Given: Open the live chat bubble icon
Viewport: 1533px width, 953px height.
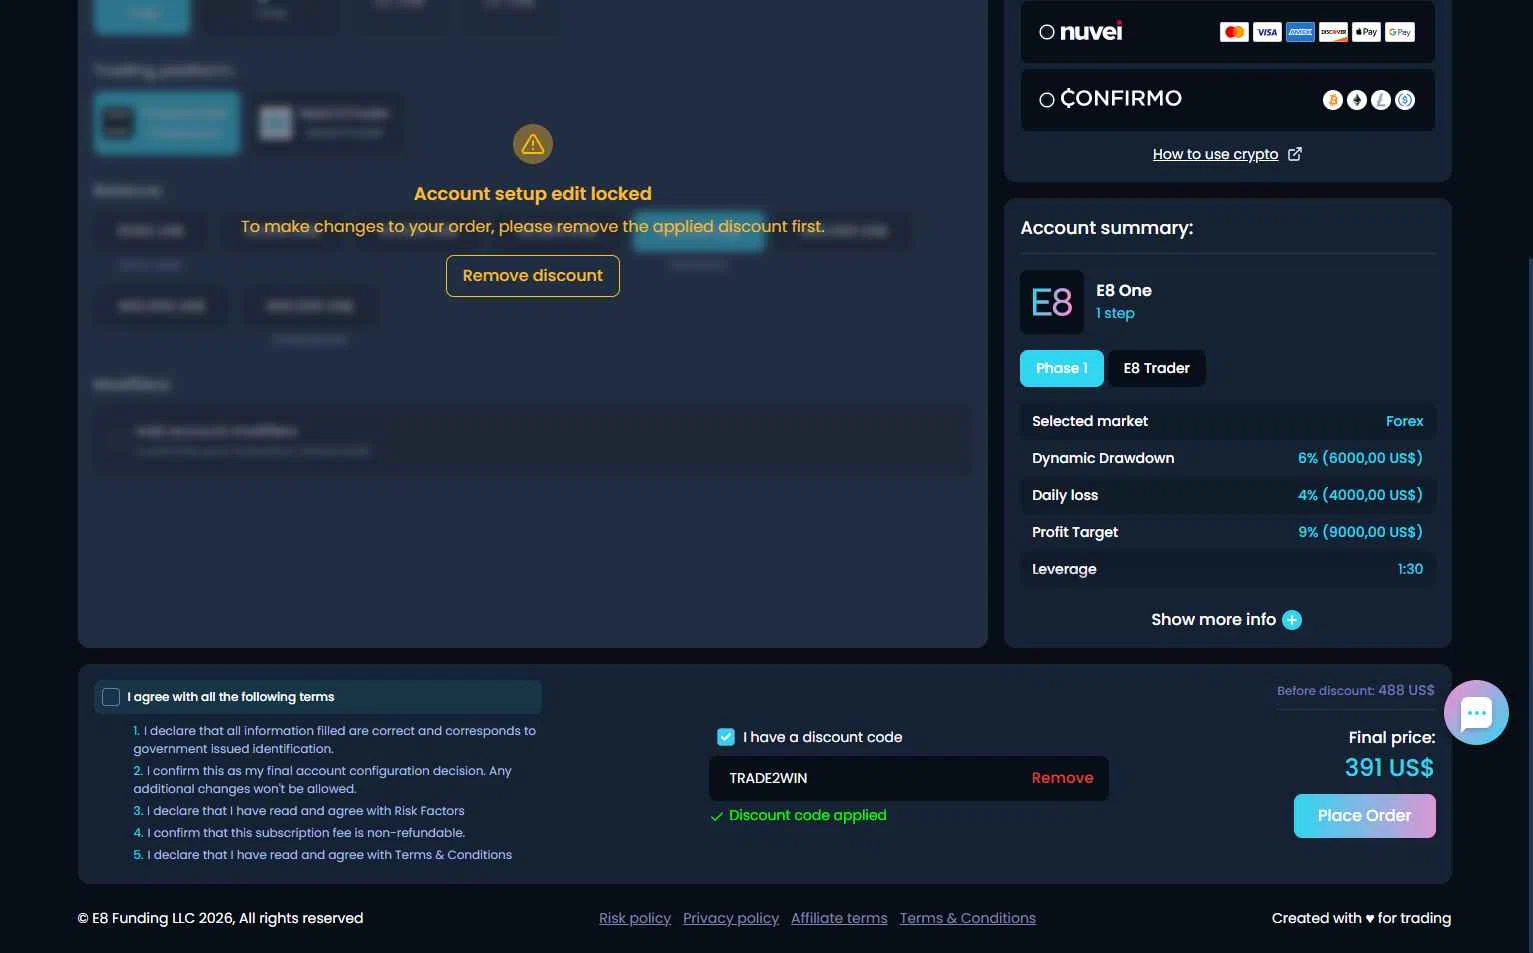Looking at the screenshot, I should point(1476,713).
